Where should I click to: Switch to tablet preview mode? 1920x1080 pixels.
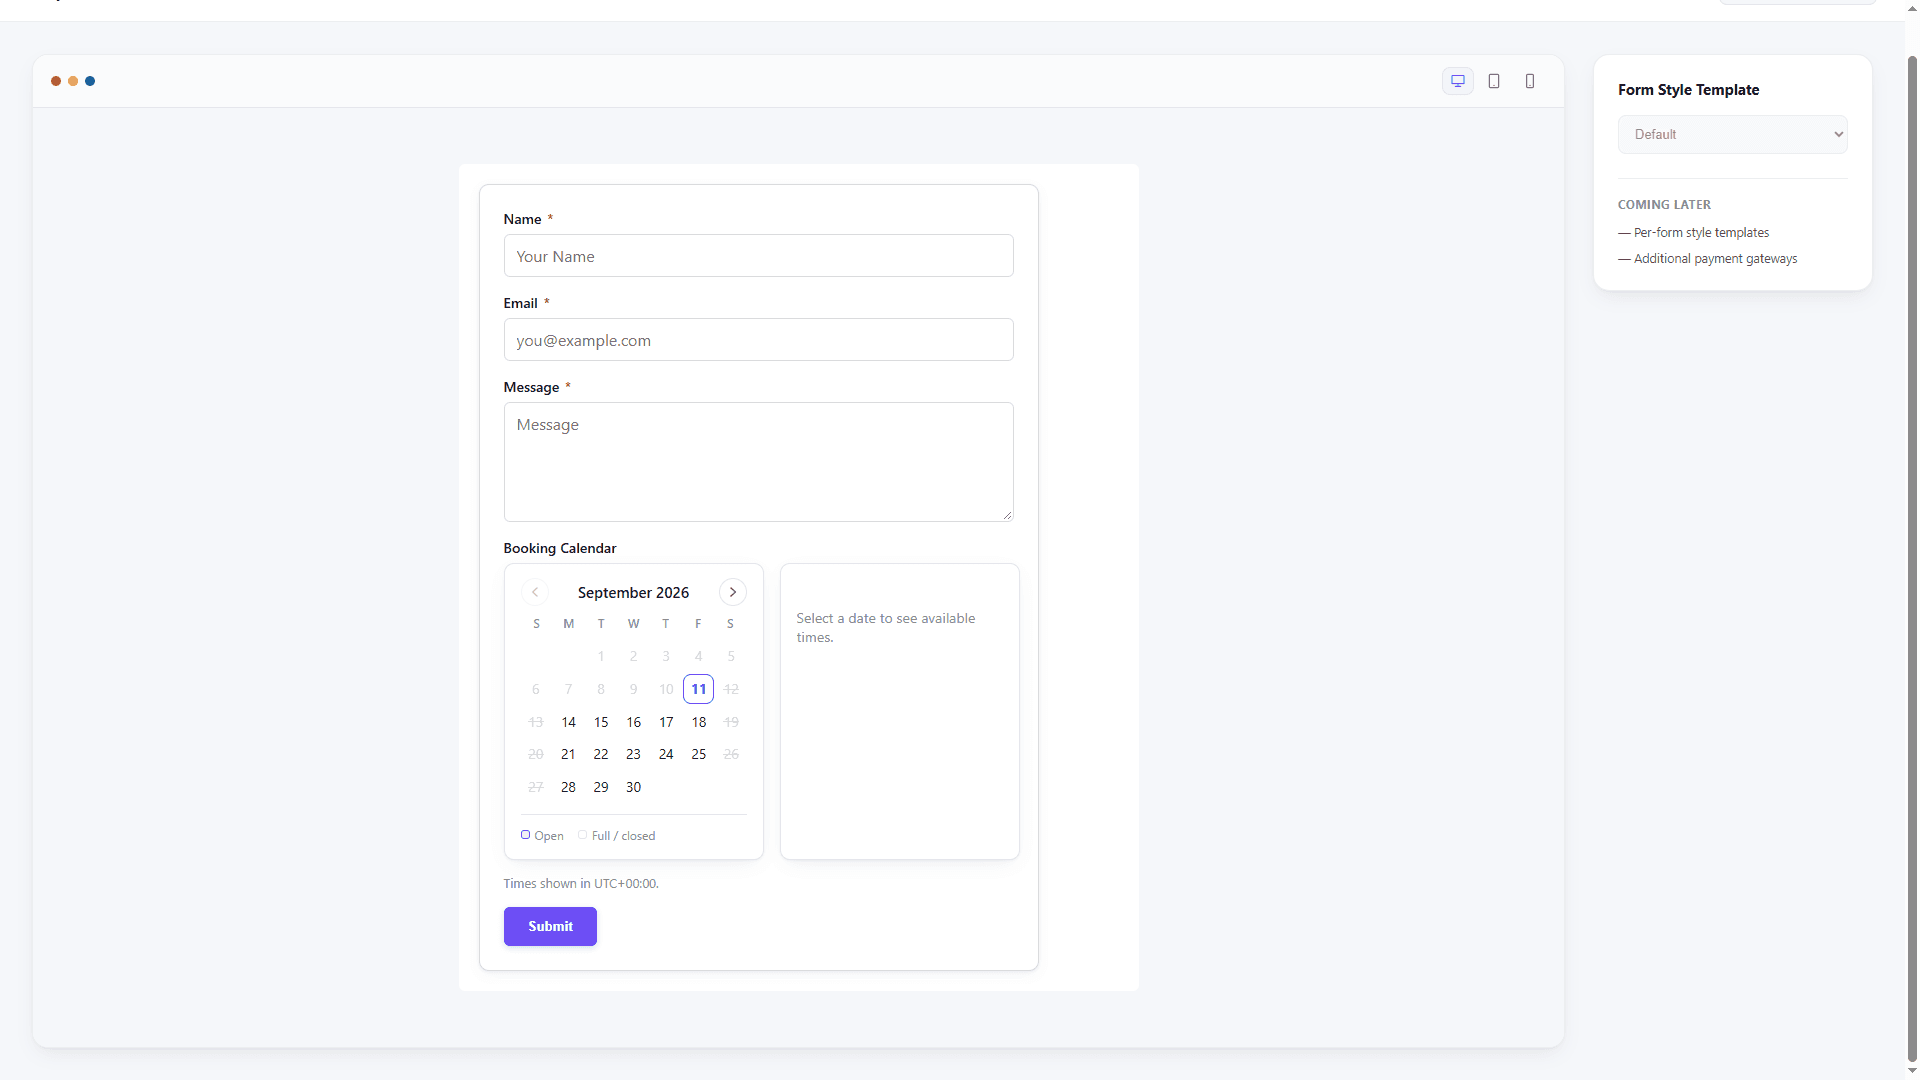(1494, 81)
